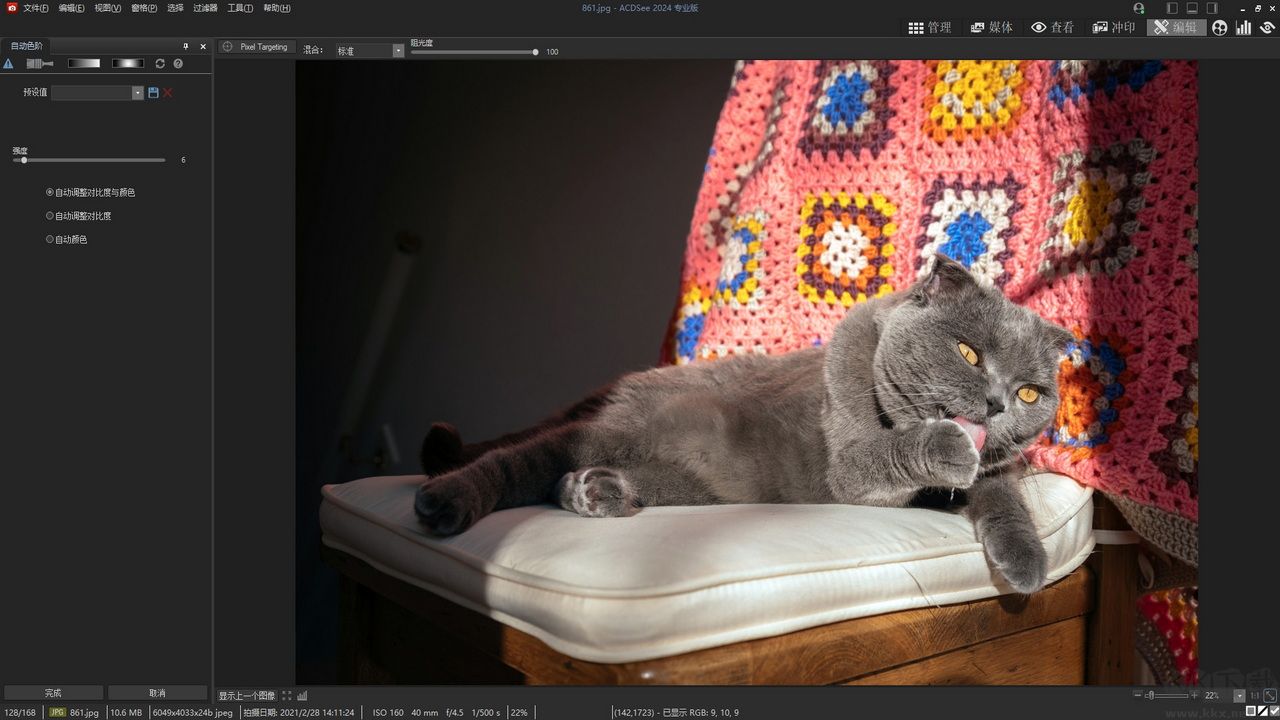Select 自动颜色 radio option
The height and width of the screenshot is (720, 1280).
coord(50,240)
